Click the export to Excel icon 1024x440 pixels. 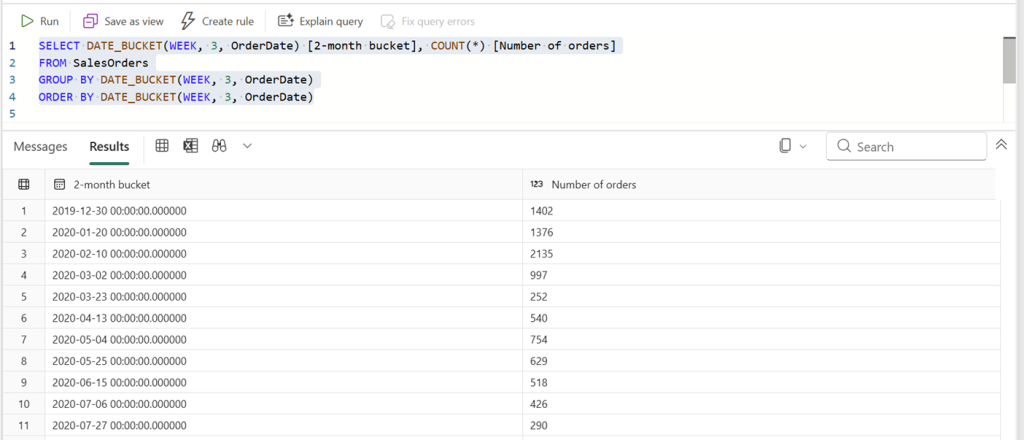tap(190, 146)
